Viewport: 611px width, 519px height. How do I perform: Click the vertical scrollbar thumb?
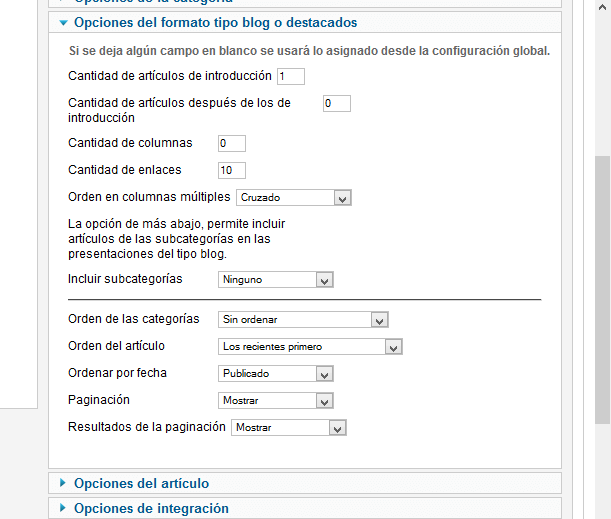[x=602, y=290]
